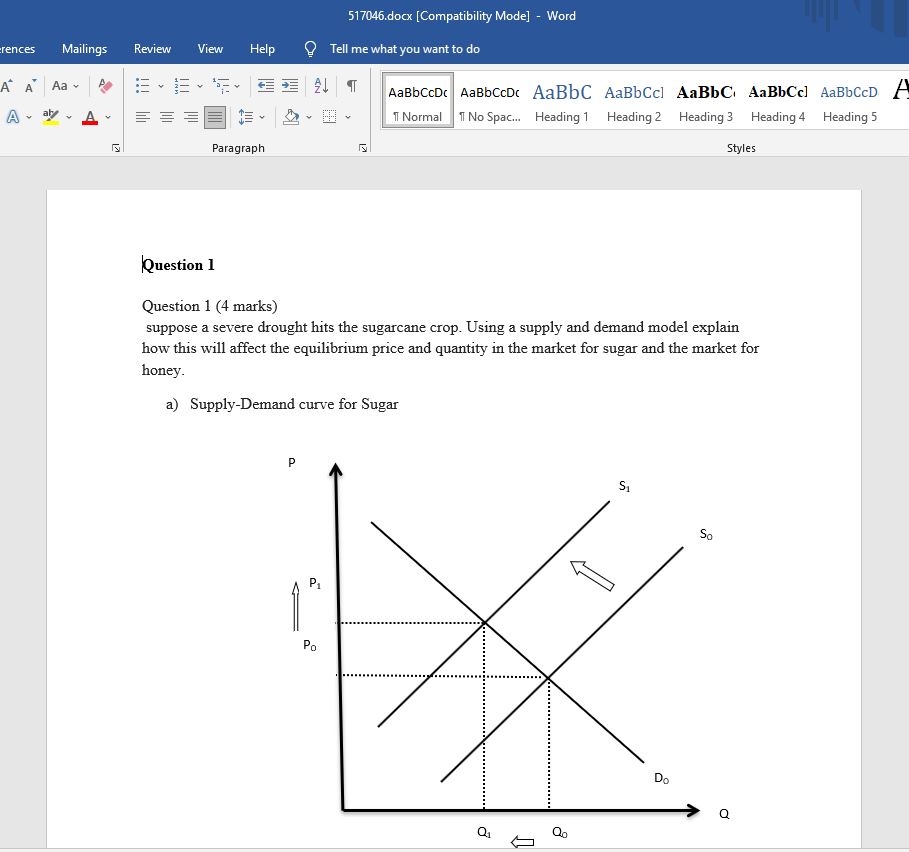Increase paragraph indent

pyautogui.click(x=290, y=86)
